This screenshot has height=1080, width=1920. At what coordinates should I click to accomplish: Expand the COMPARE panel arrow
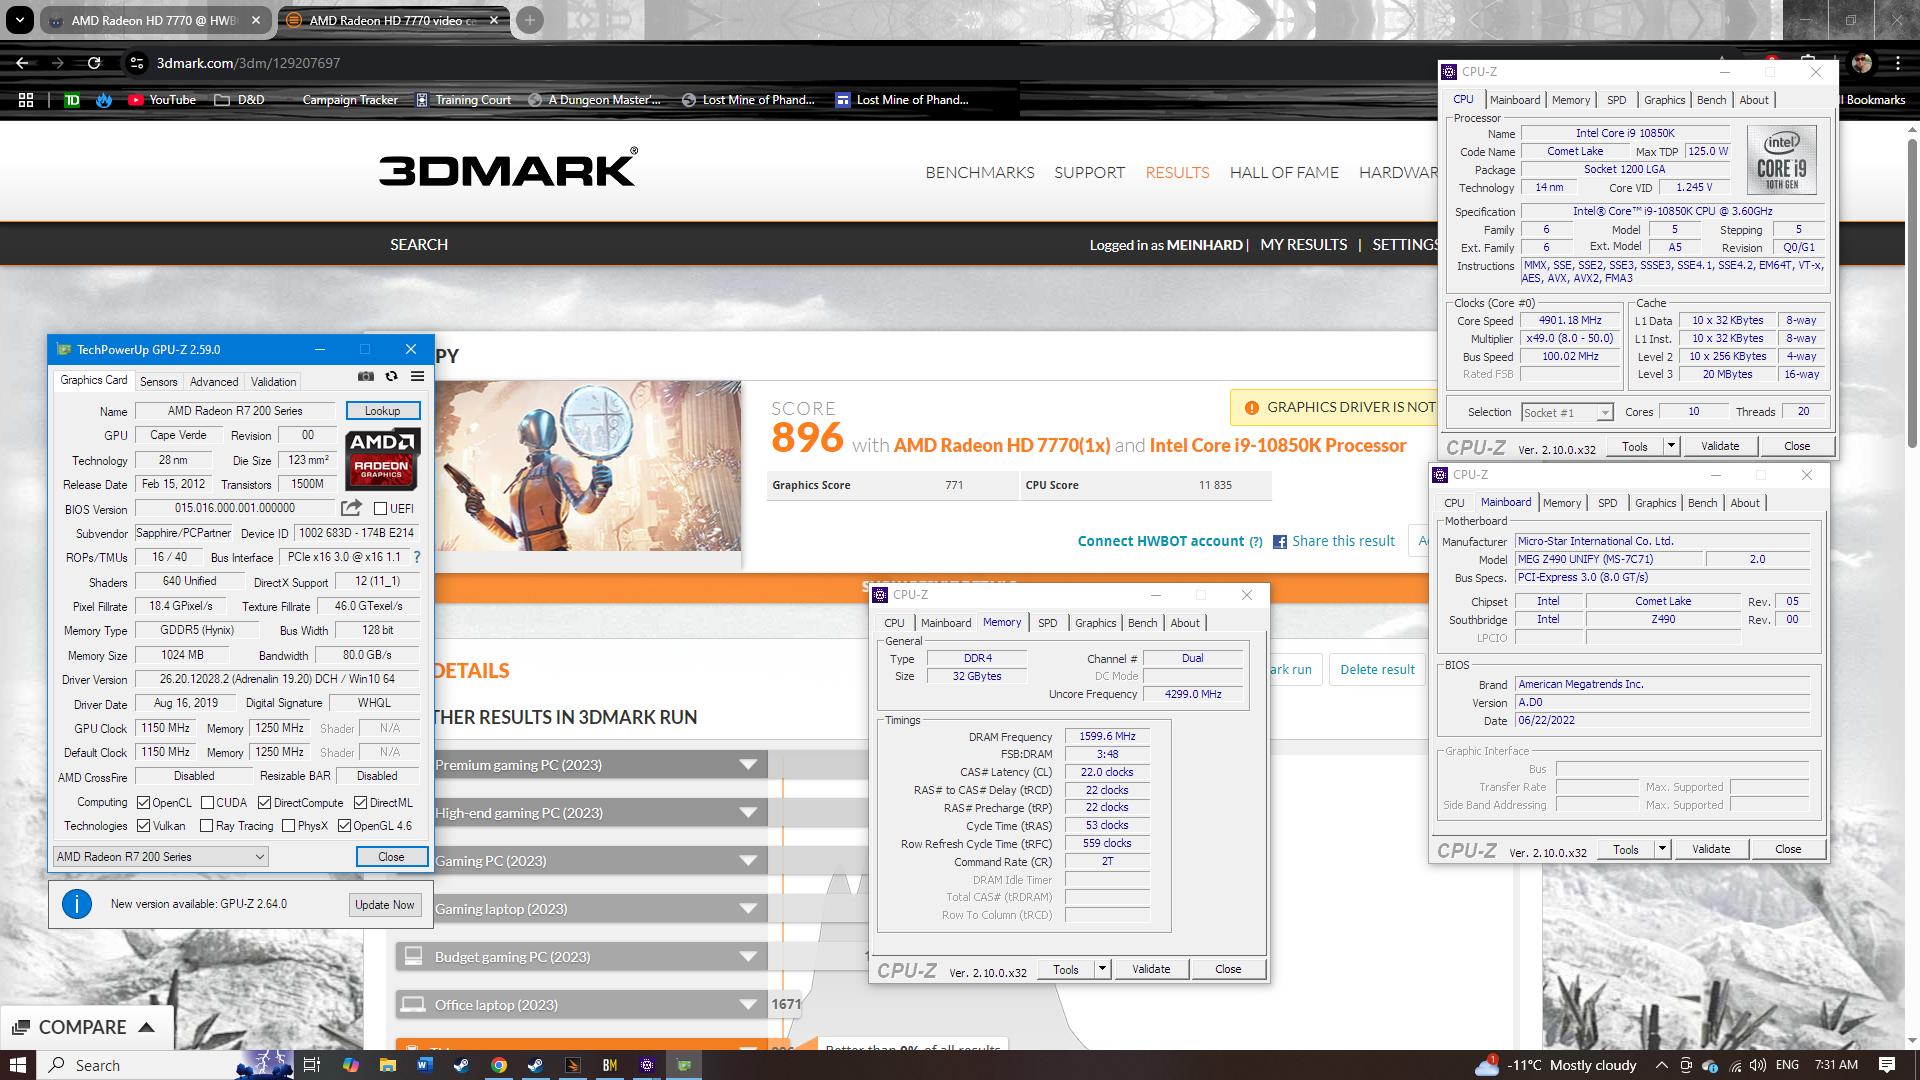click(147, 1027)
